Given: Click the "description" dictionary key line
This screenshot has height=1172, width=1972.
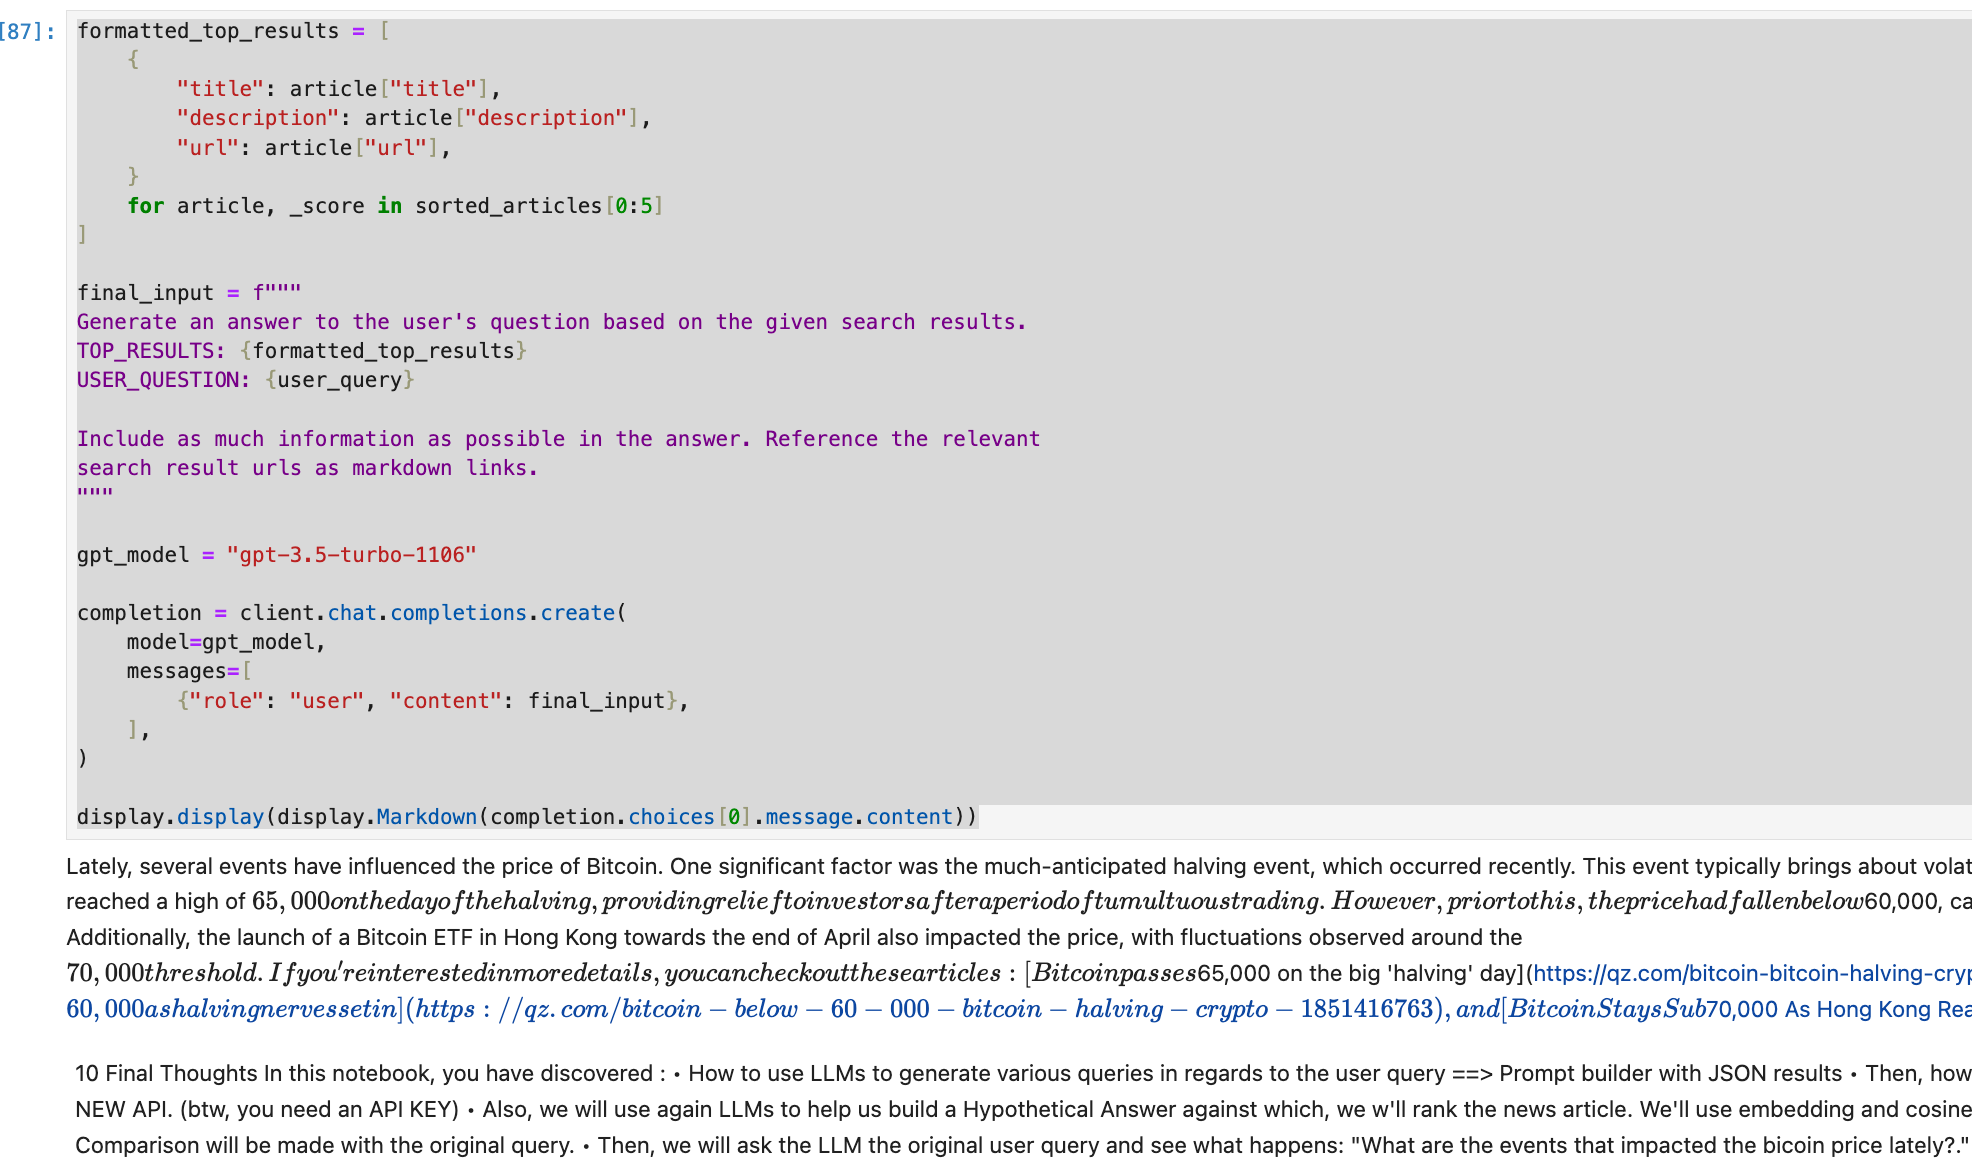Looking at the screenshot, I should (x=412, y=118).
